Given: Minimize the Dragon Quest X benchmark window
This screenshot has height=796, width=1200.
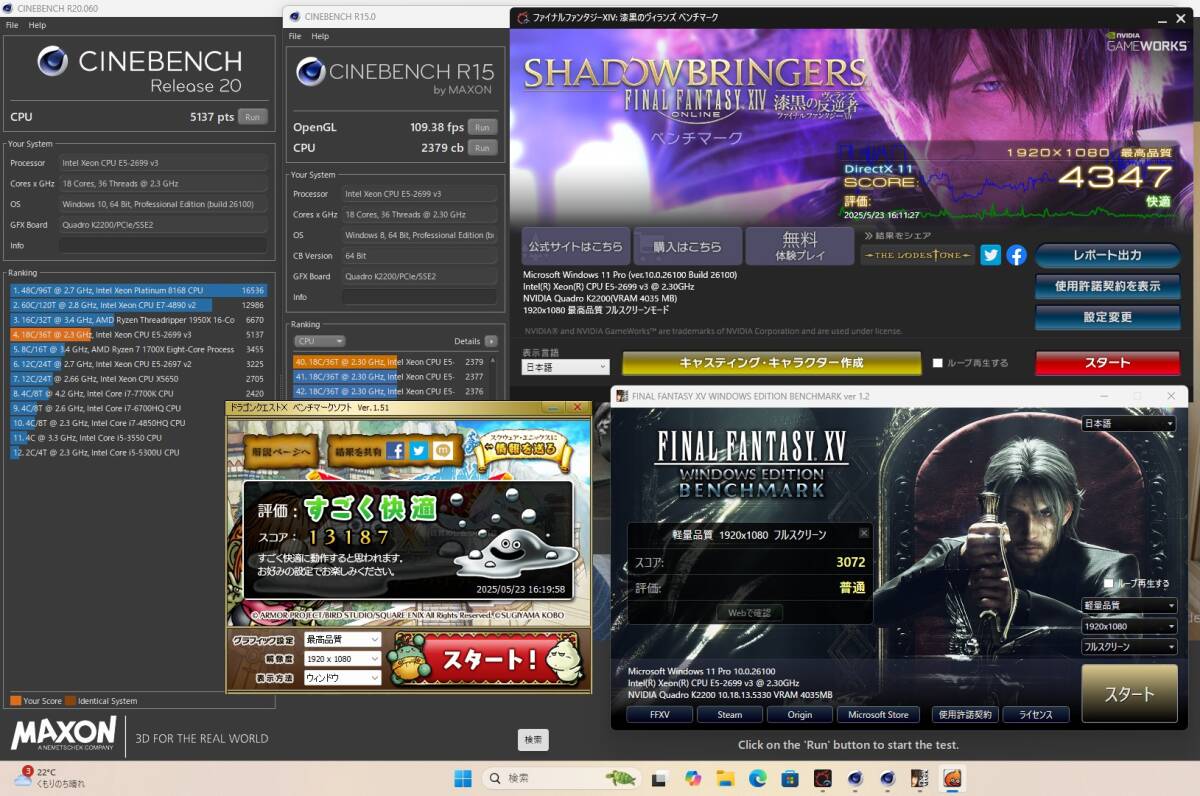Looking at the screenshot, I should [554, 407].
